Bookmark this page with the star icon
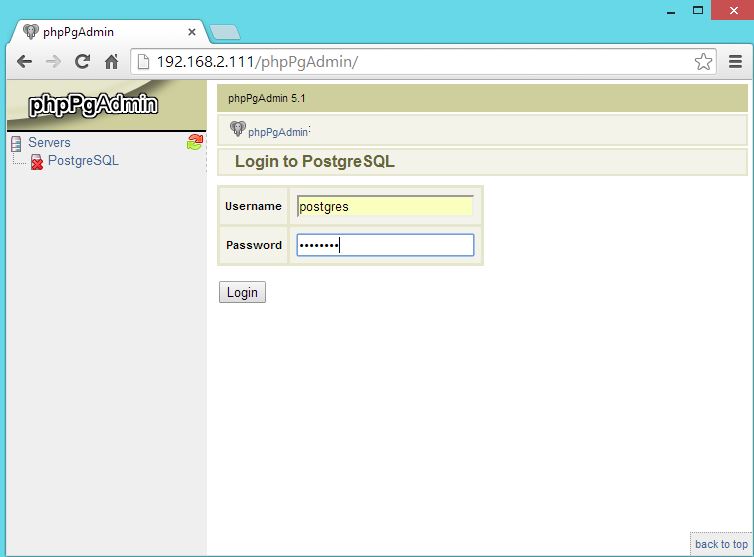The height and width of the screenshot is (557, 754). [x=703, y=62]
